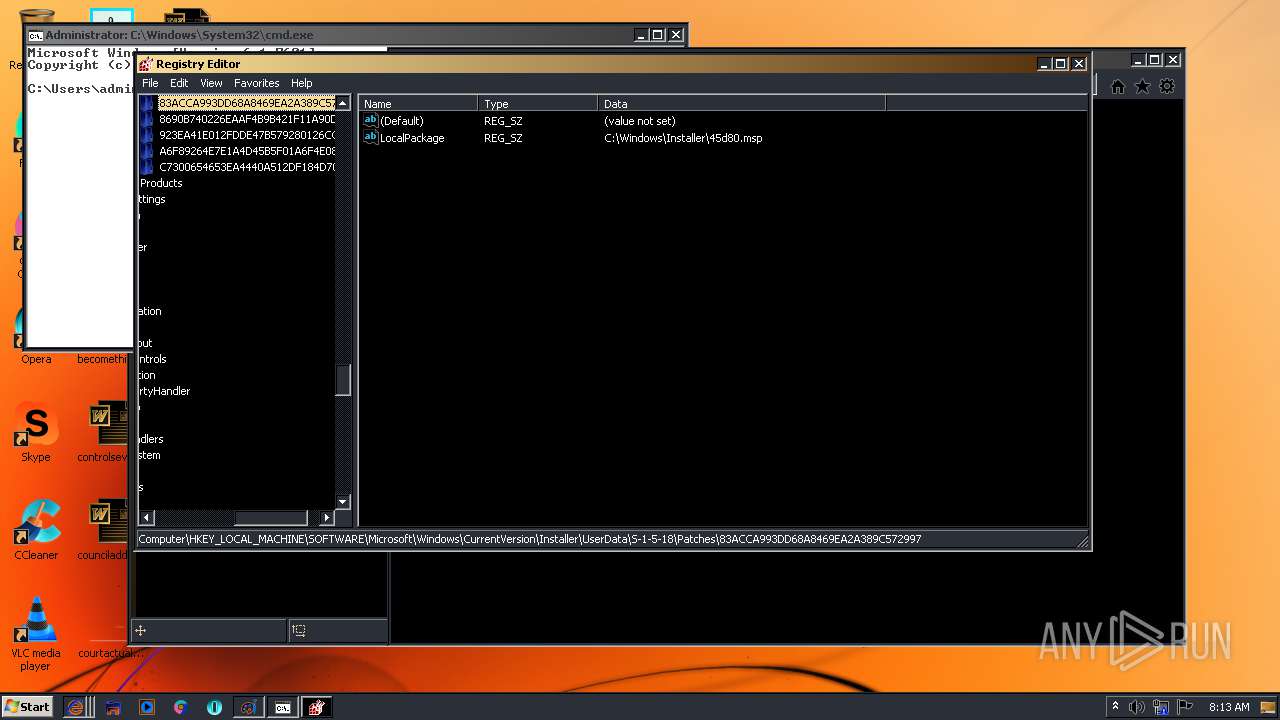Click the LocalPackage REG_SZ type cell

point(503,138)
